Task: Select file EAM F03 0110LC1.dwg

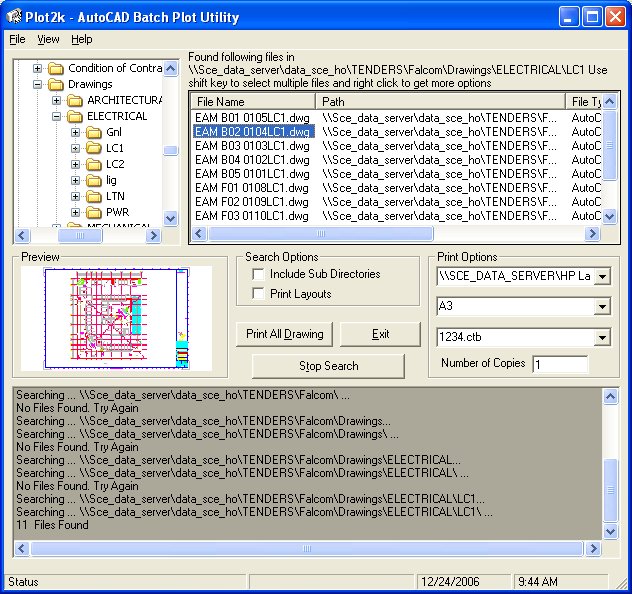Action: click(252, 216)
